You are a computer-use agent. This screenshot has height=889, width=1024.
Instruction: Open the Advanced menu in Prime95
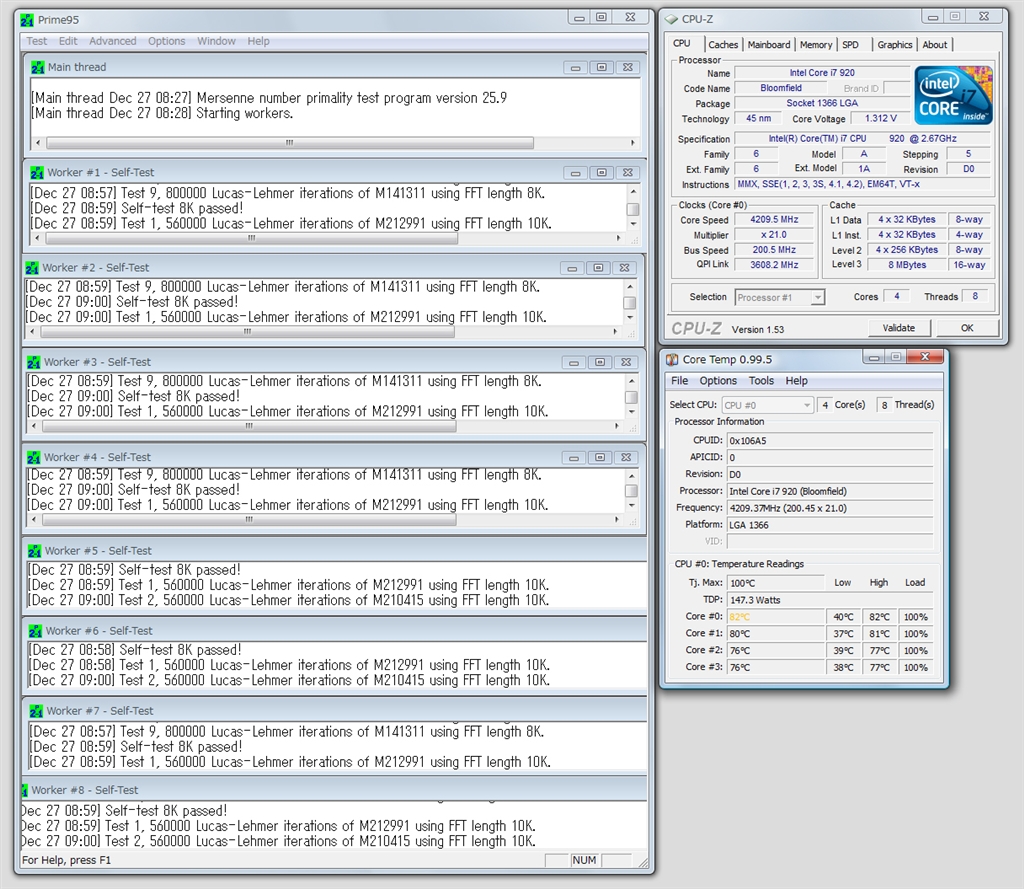click(x=113, y=41)
